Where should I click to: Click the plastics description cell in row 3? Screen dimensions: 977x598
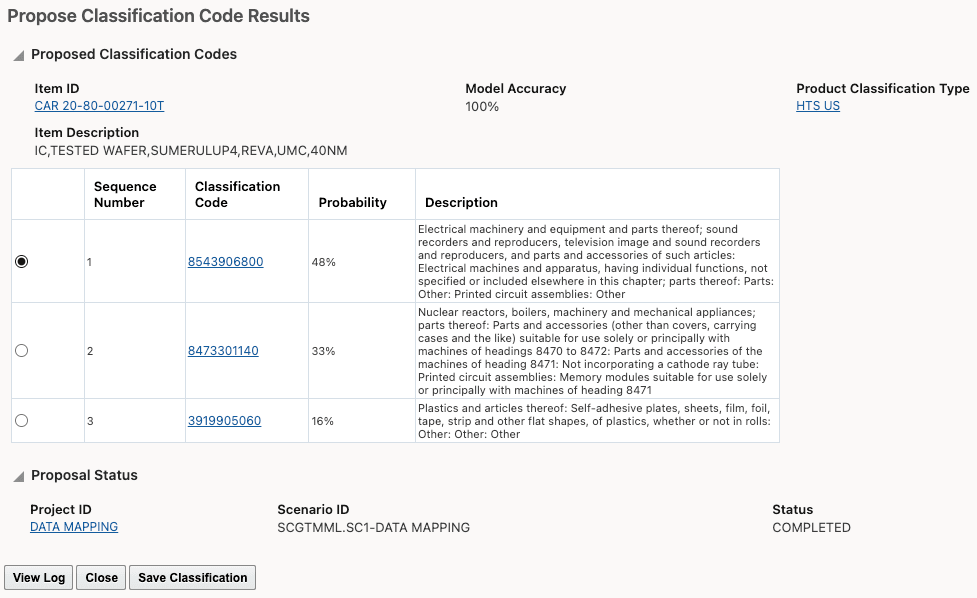pos(598,421)
